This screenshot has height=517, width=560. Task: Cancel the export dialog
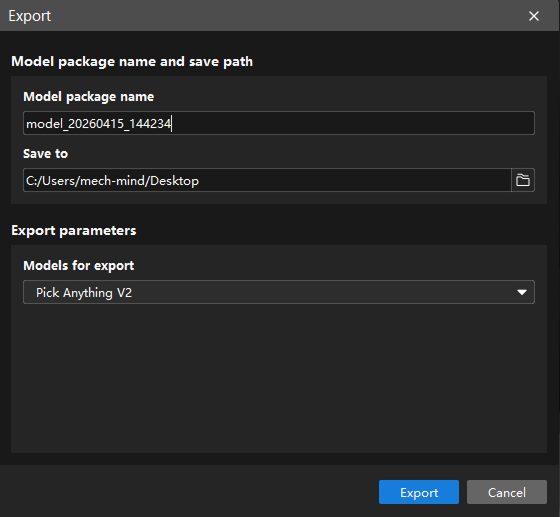[x=506, y=492]
